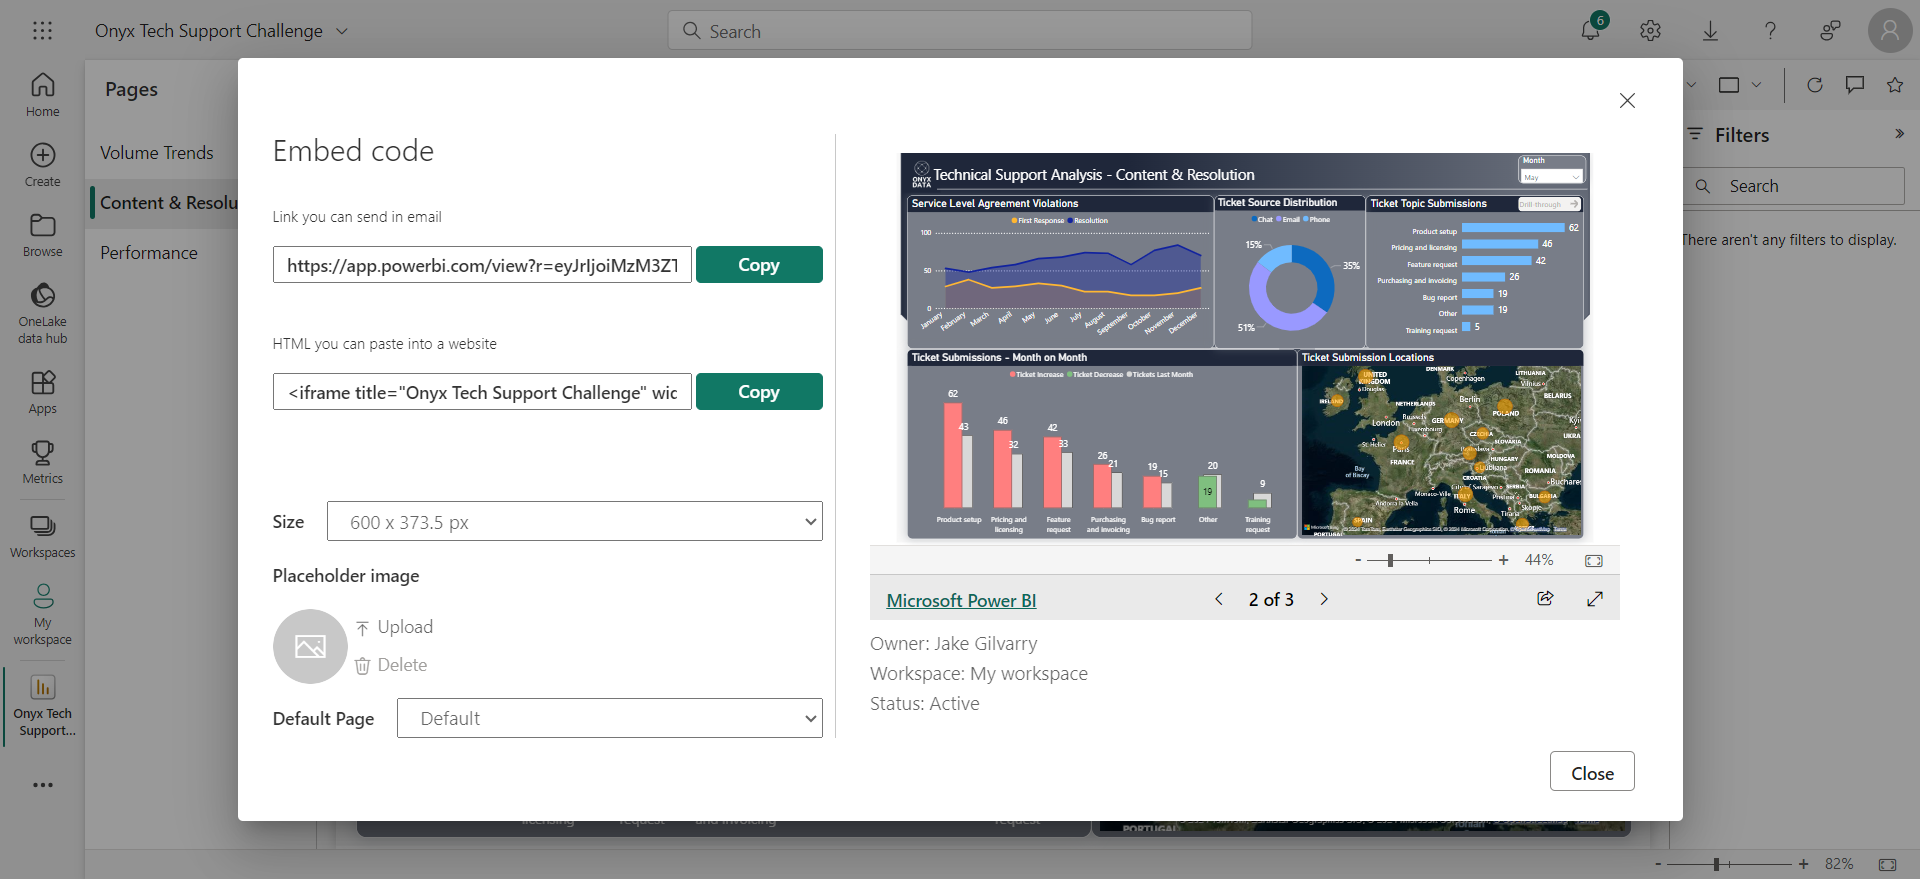The width and height of the screenshot is (1920, 879).
Task: Open the Size dropdown
Action: click(575, 521)
